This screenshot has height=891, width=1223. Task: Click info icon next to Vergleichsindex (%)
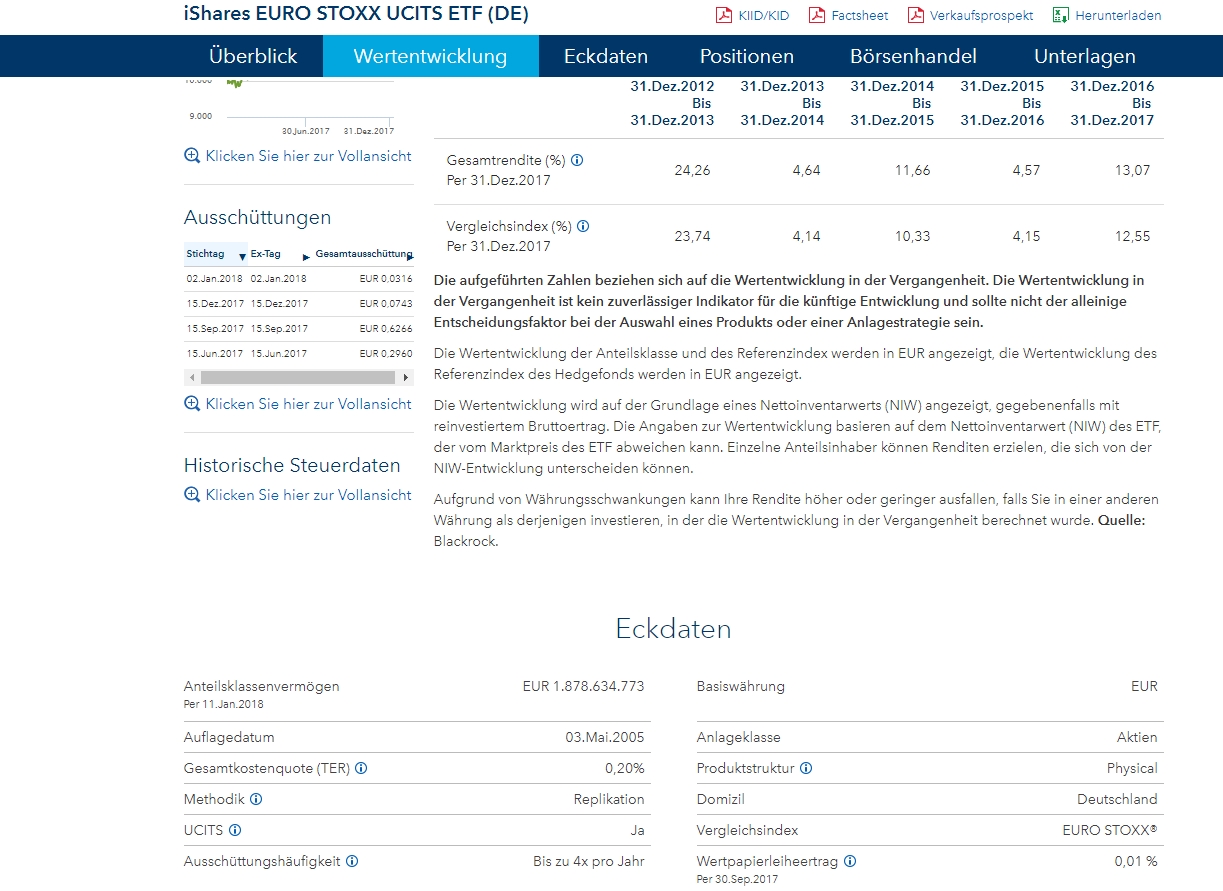pos(583,226)
